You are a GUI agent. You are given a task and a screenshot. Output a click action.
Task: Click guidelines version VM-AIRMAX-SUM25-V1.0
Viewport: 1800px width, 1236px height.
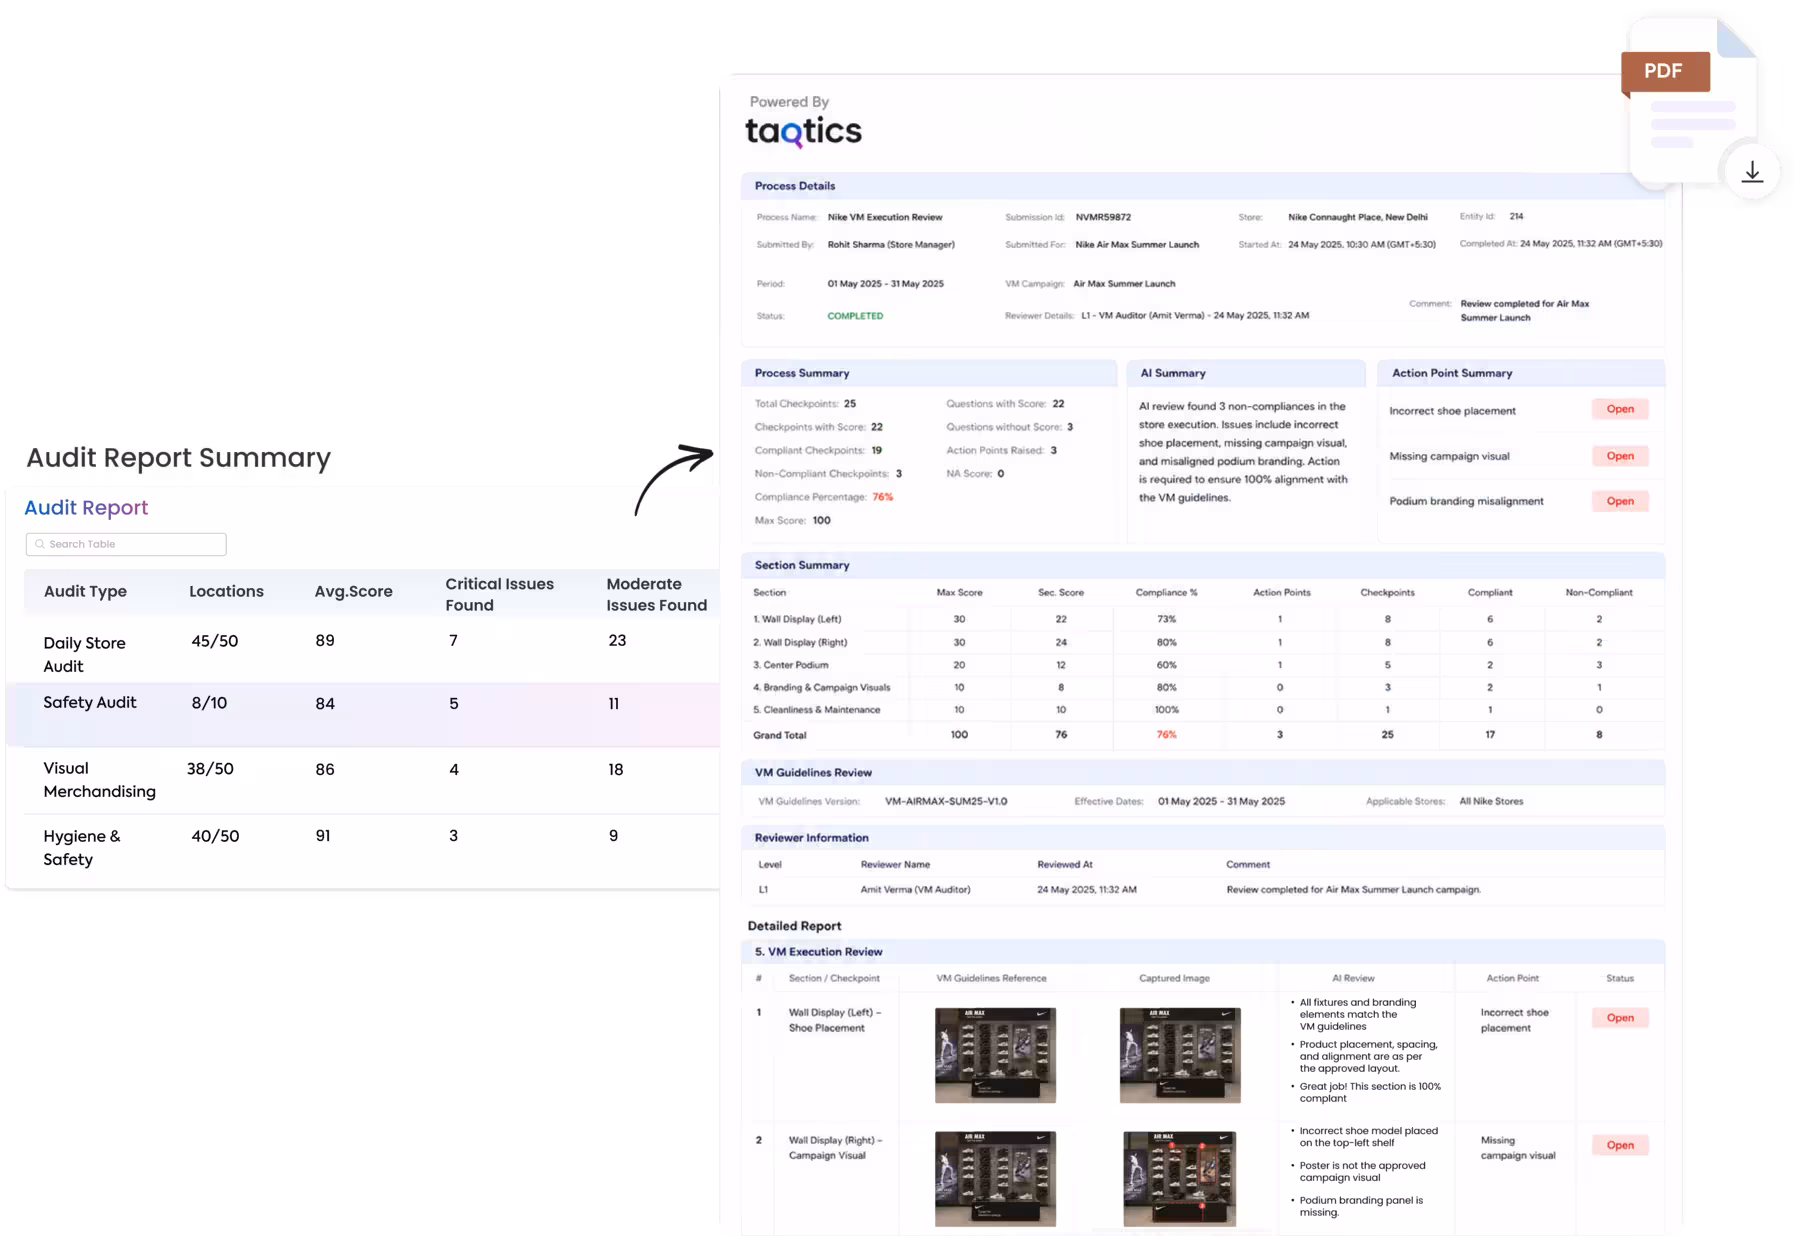click(946, 801)
